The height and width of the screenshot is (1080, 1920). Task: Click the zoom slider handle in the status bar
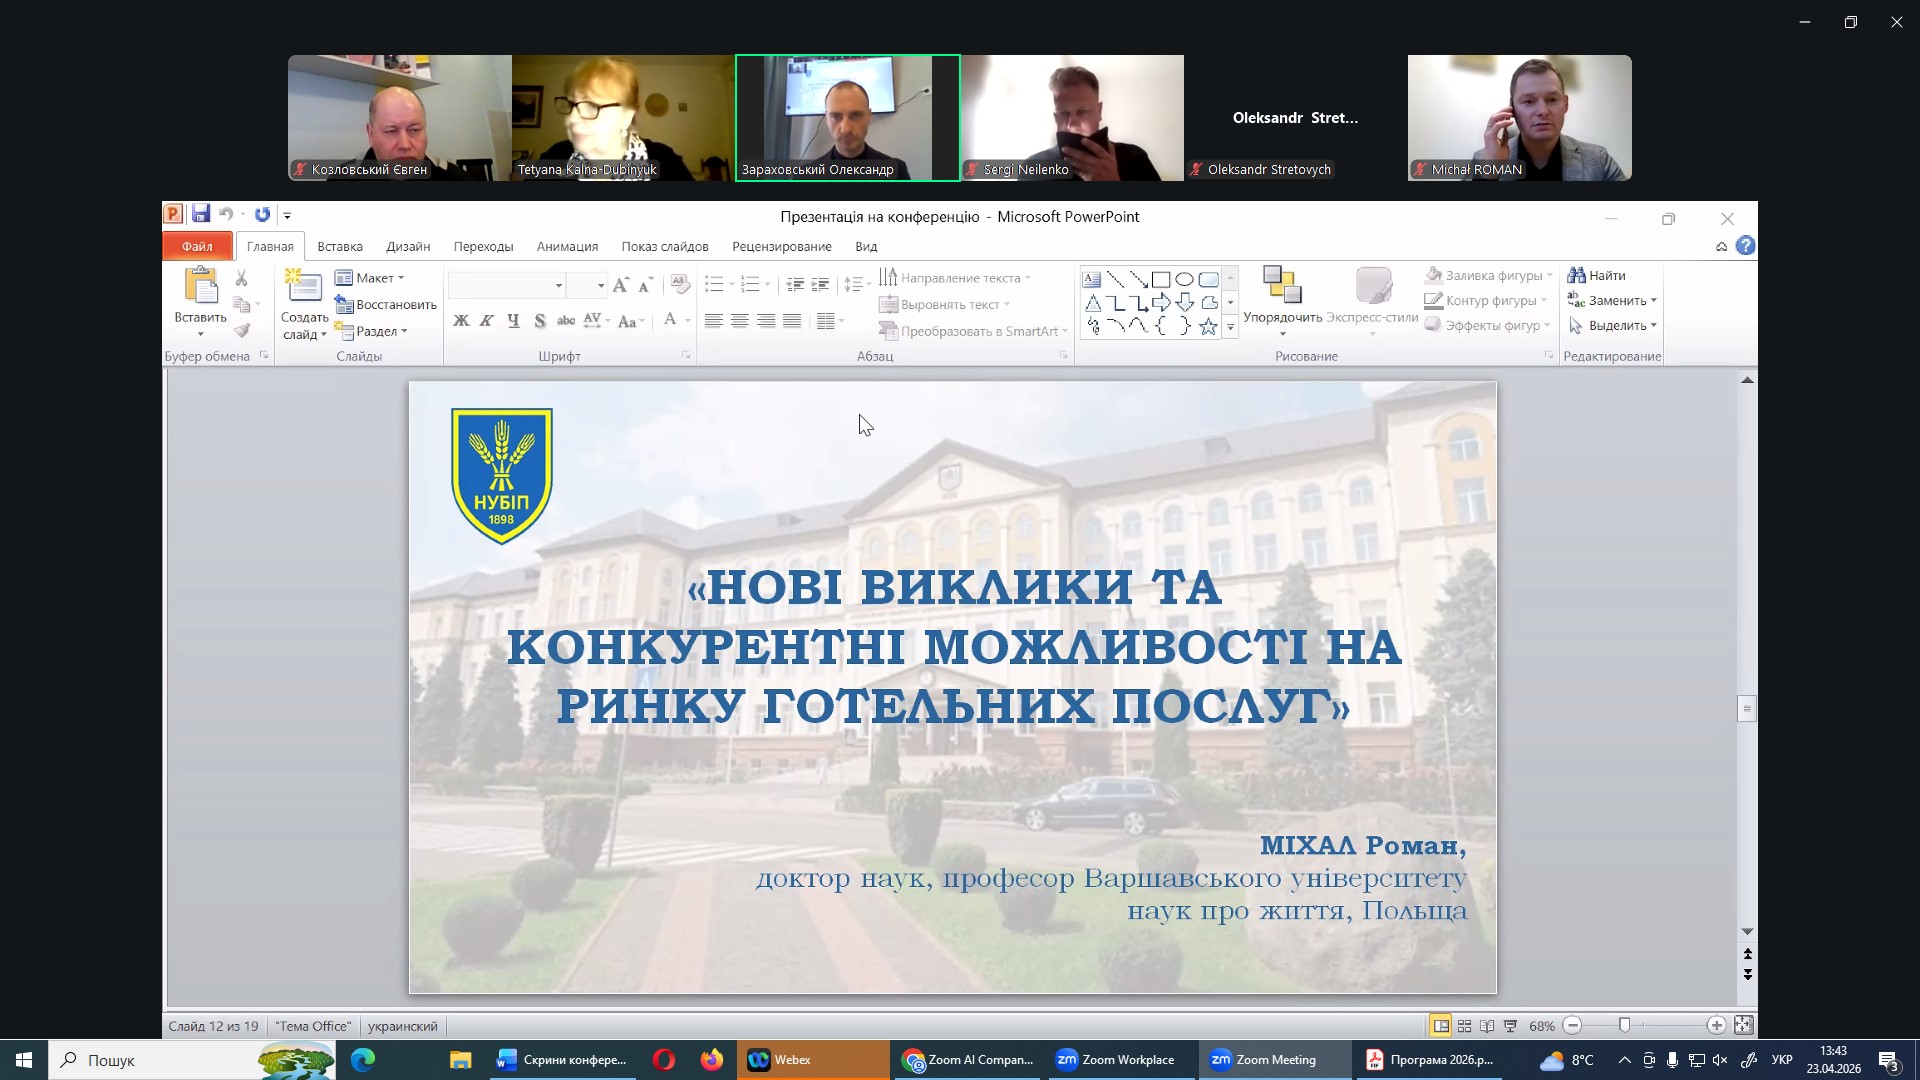1624,1026
